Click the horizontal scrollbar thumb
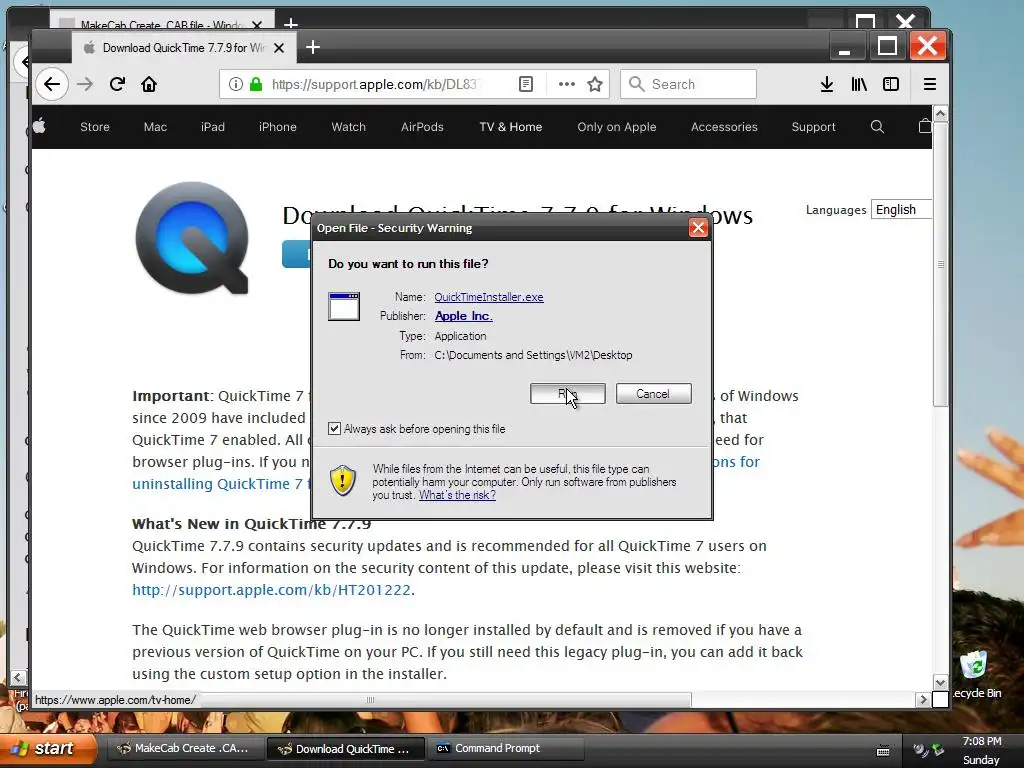This screenshot has height=768, width=1024. click(x=370, y=700)
